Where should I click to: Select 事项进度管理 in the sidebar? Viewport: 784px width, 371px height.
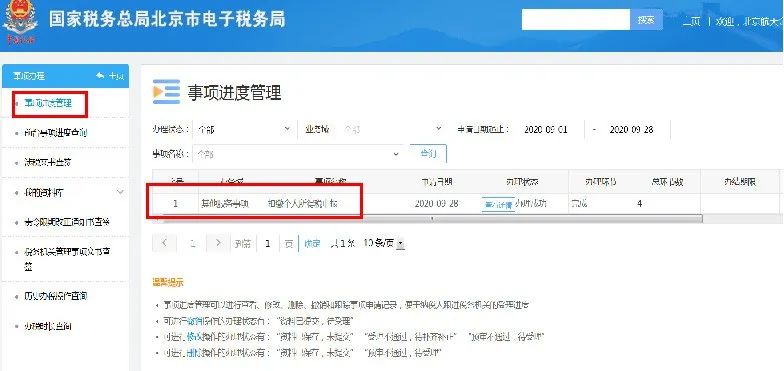[x=48, y=104]
